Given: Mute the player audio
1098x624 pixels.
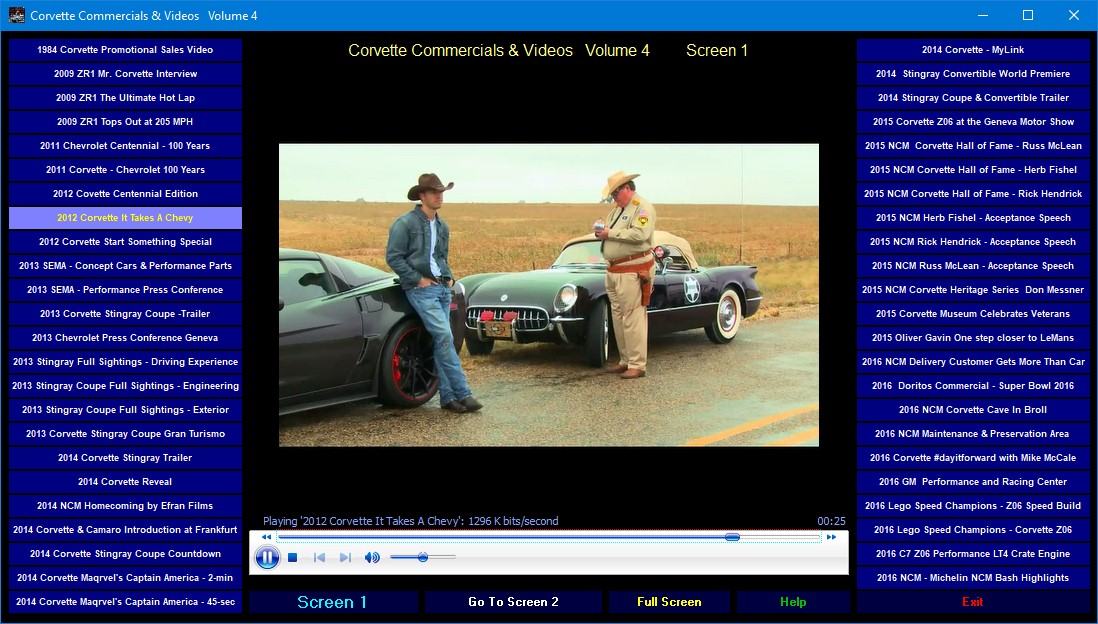Looking at the screenshot, I should pyautogui.click(x=372, y=557).
